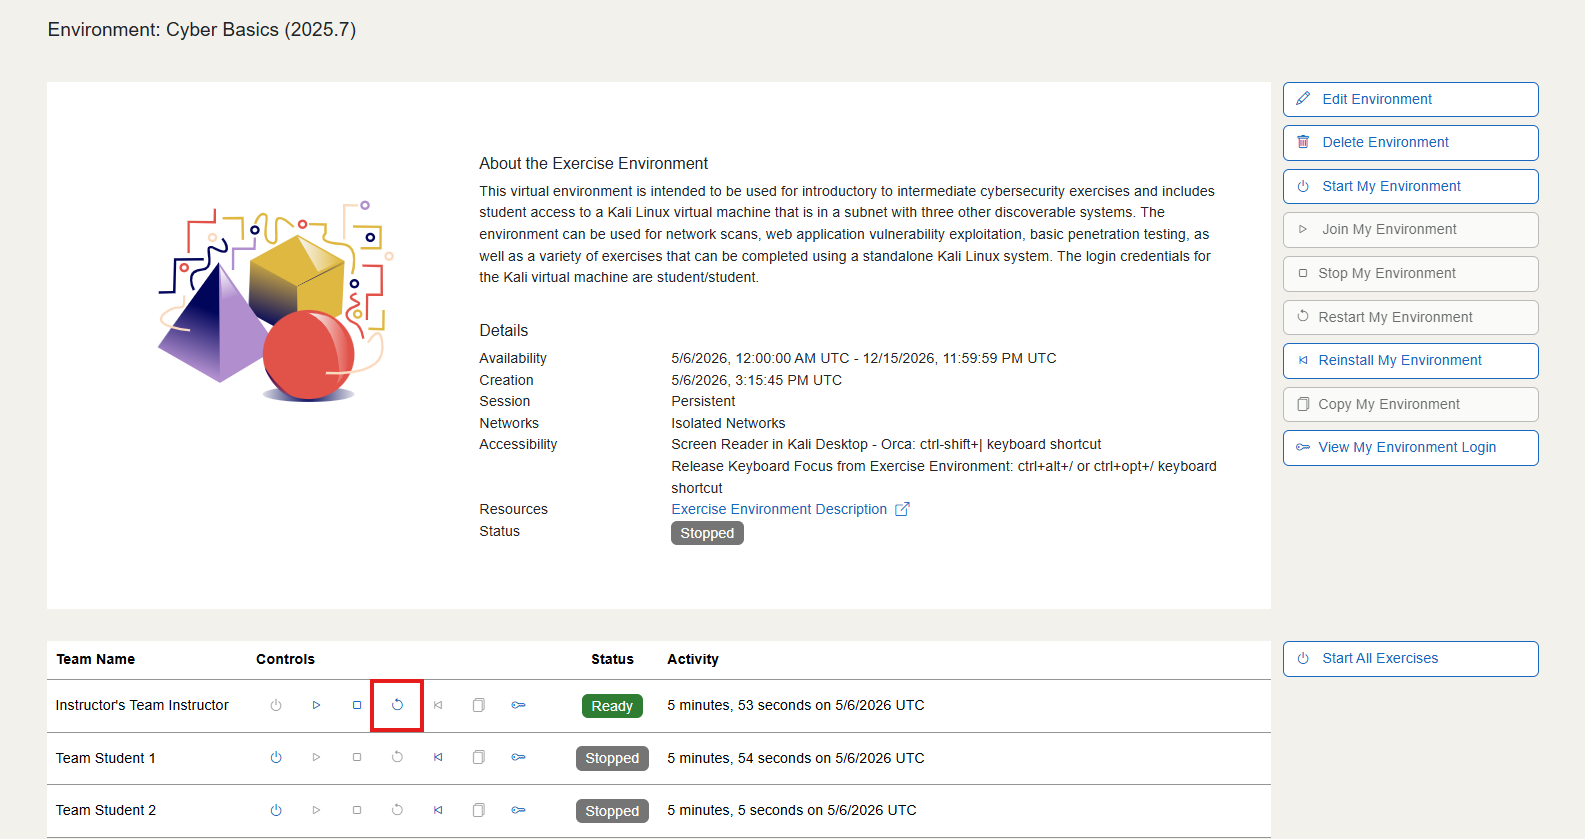Click the copy icon in Instructor's Team row
Screen dimensions: 1585x839
point(478,705)
